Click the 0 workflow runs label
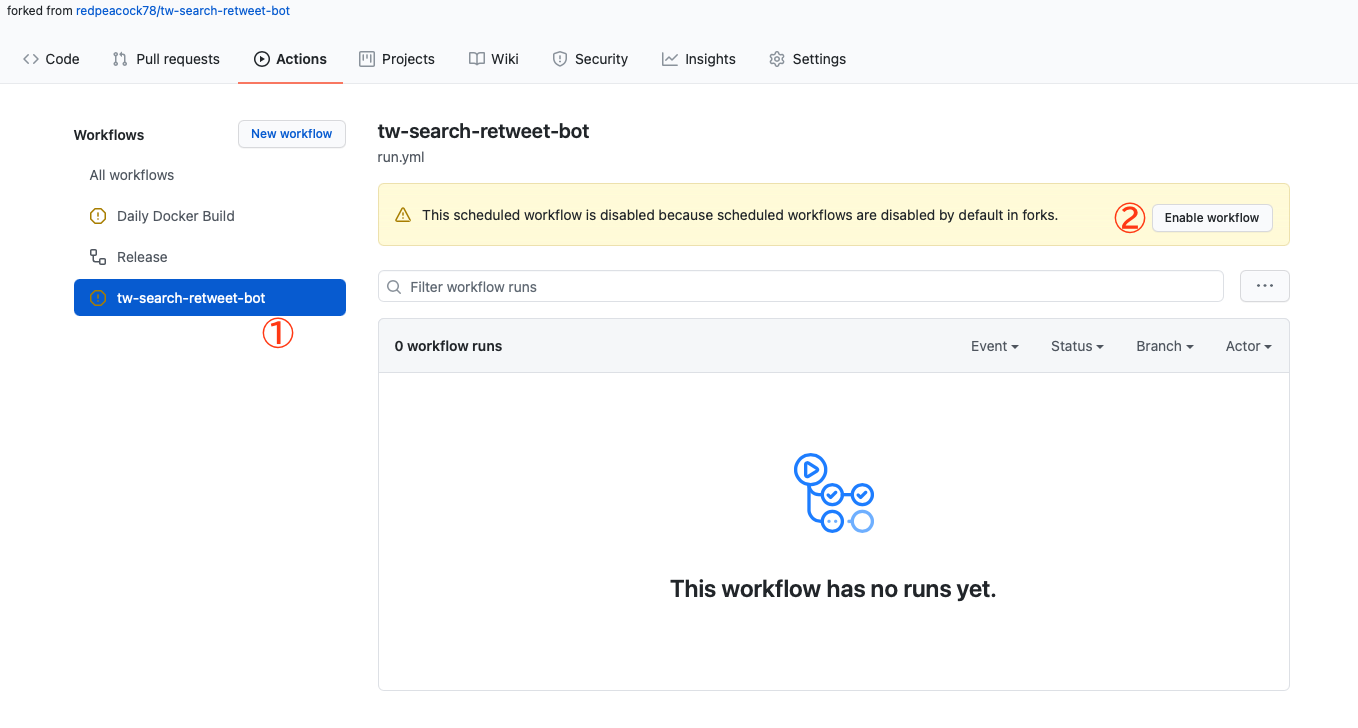The width and height of the screenshot is (1358, 728). (448, 346)
